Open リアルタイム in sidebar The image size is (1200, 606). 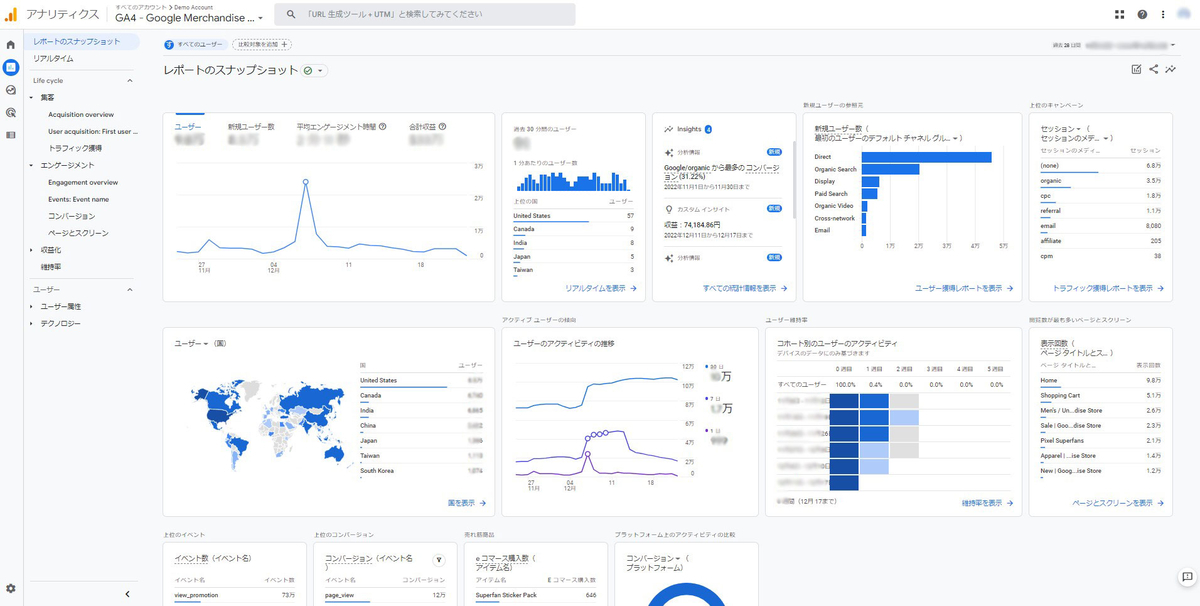click(54, 59)
